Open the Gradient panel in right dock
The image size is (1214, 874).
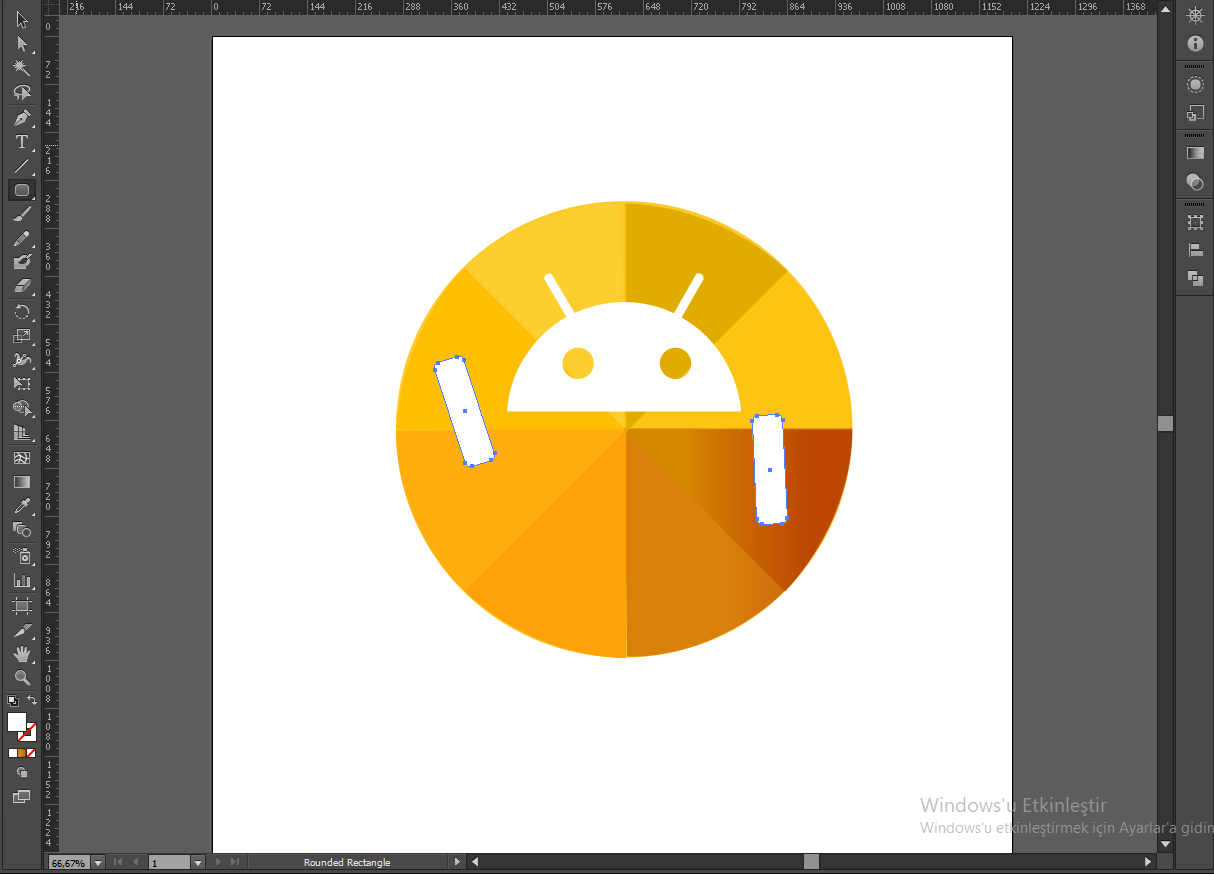click(x=1194, y=153)
